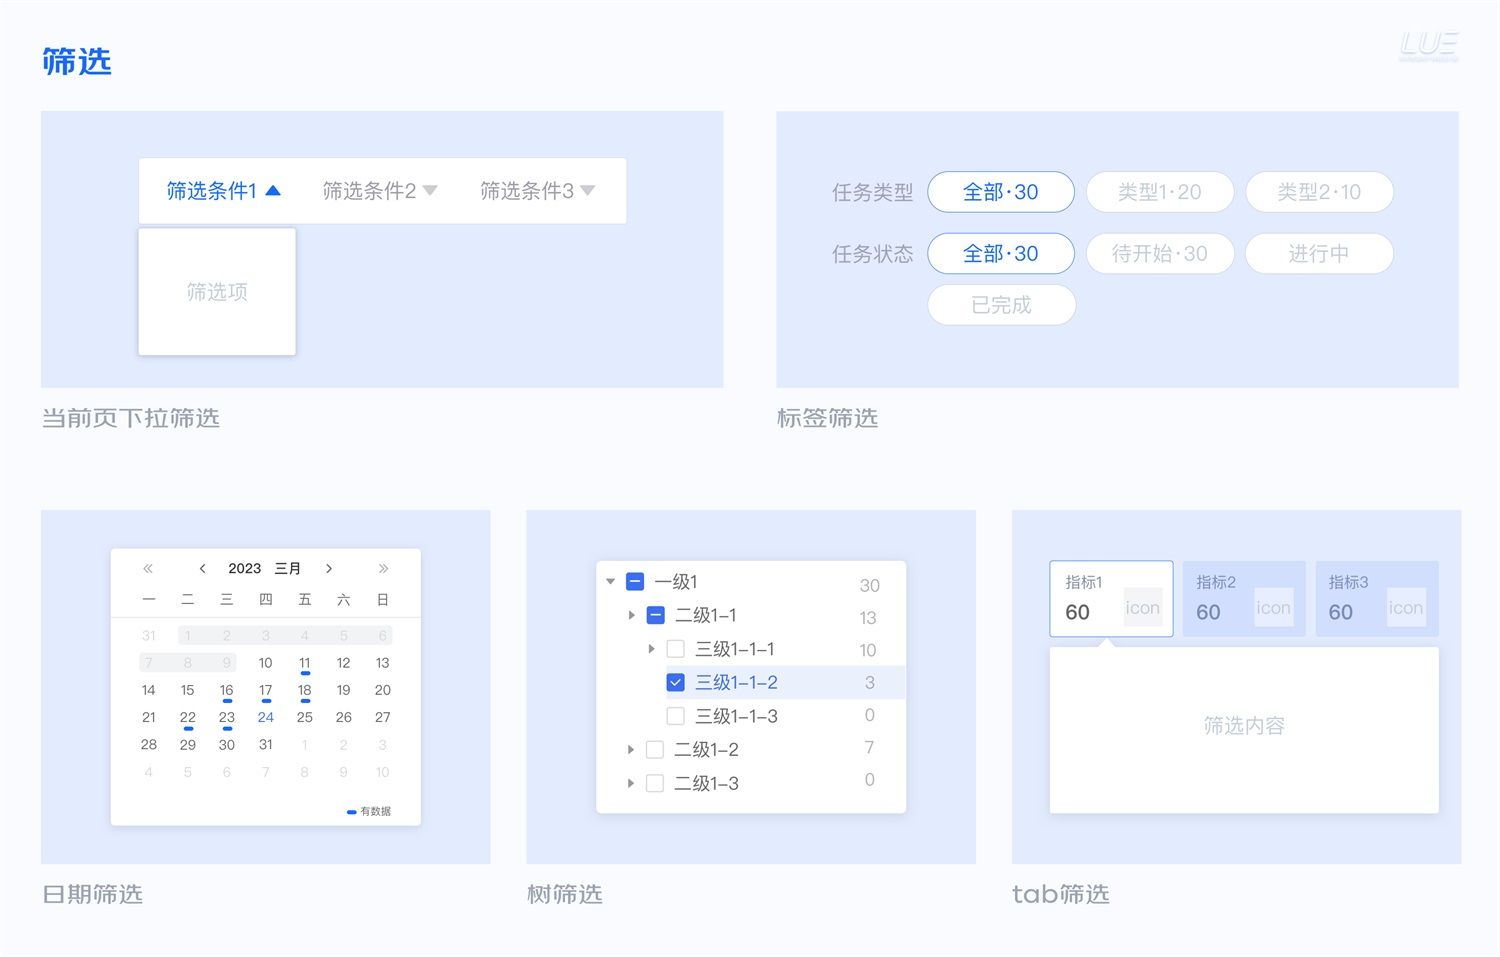Open the 筛选条件2 dropdown
1500x957 pixels.
point(380,191)
